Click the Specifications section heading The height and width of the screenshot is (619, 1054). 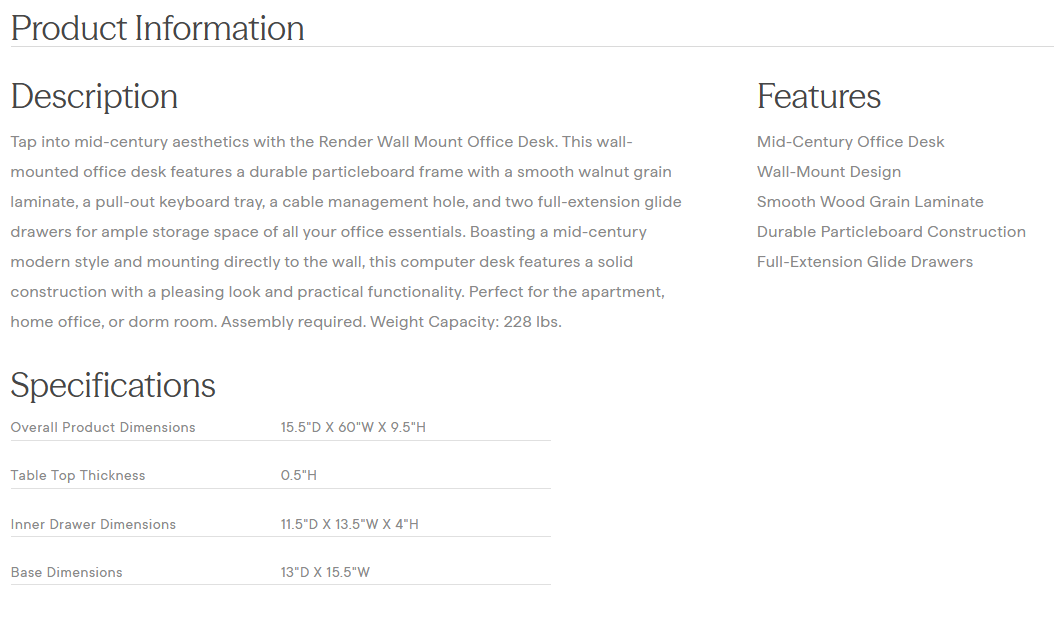pos(113,385)
